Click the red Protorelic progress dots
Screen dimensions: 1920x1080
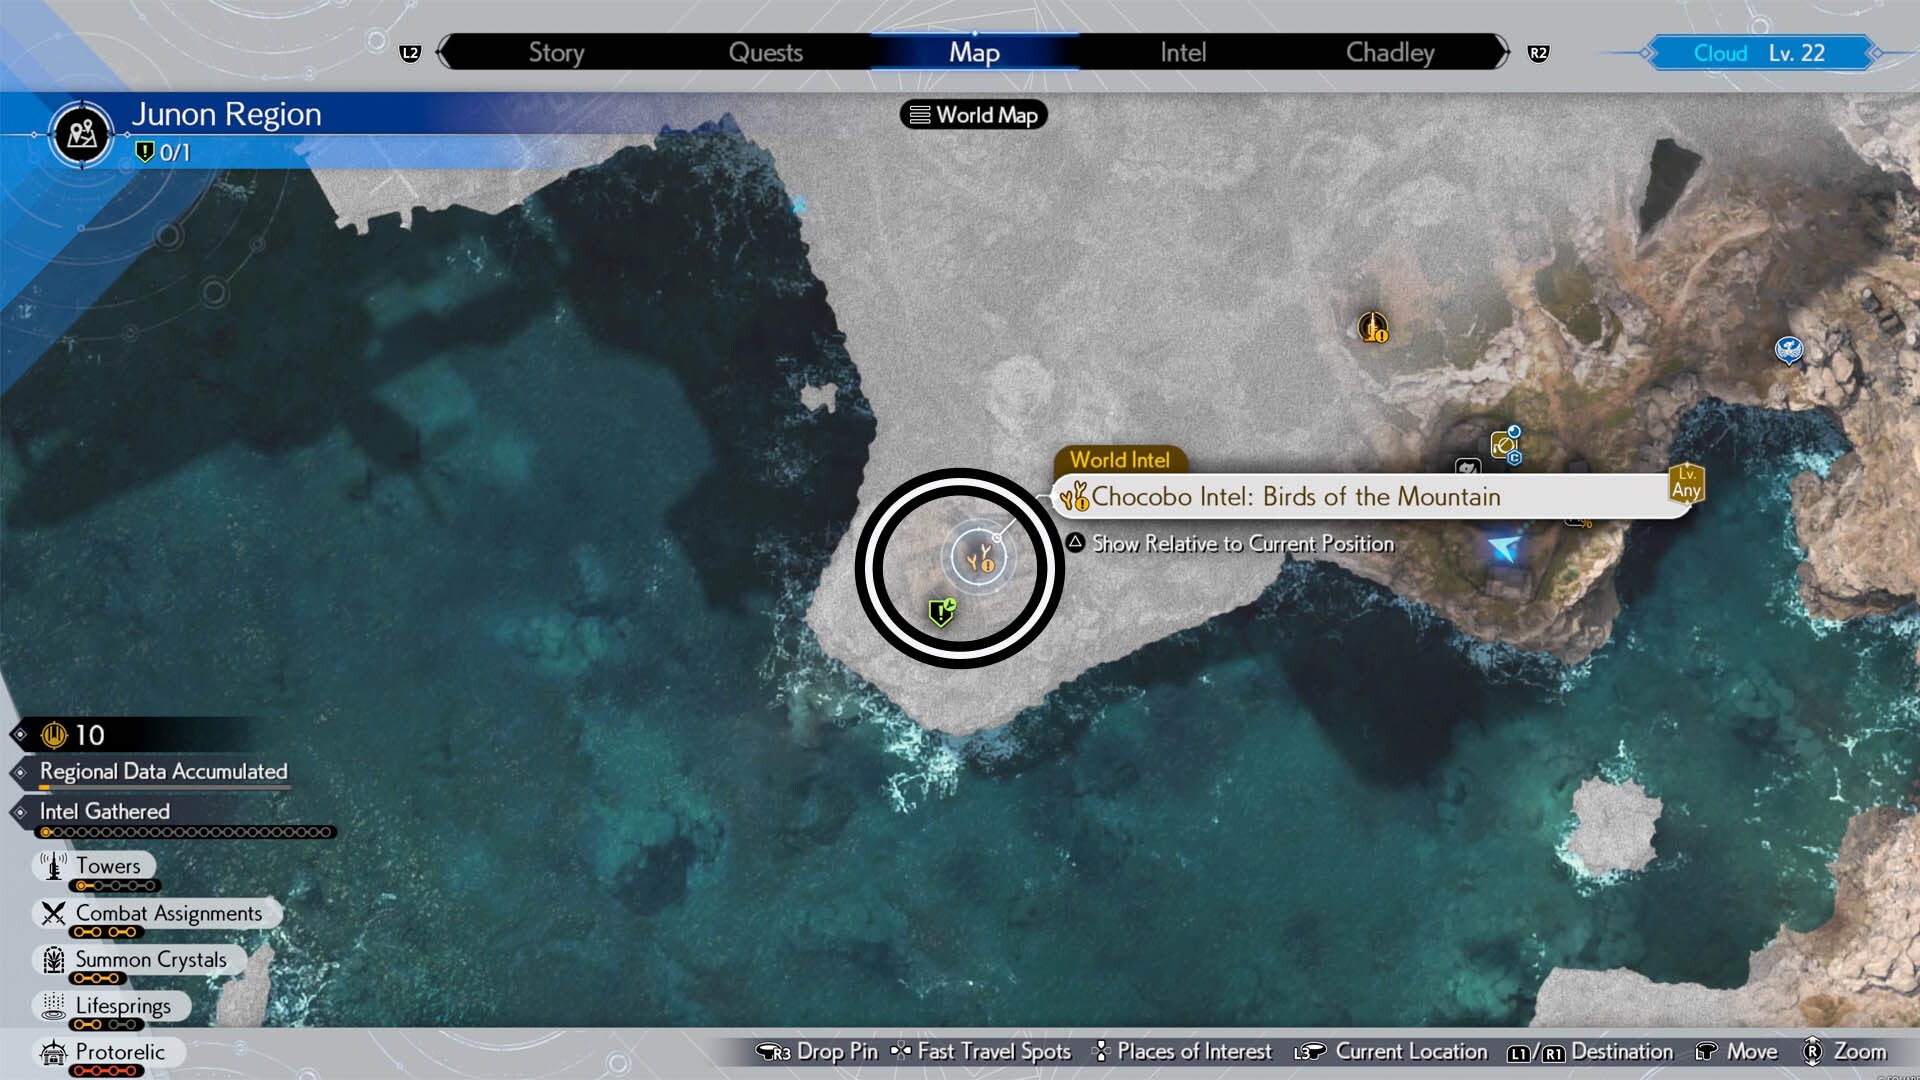click(107, 1071)
